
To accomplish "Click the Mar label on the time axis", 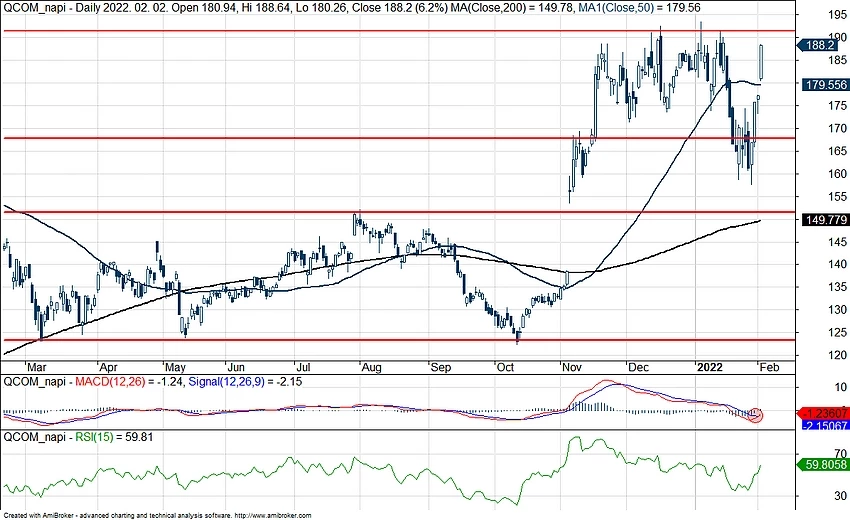I will (x=37, y=367).
